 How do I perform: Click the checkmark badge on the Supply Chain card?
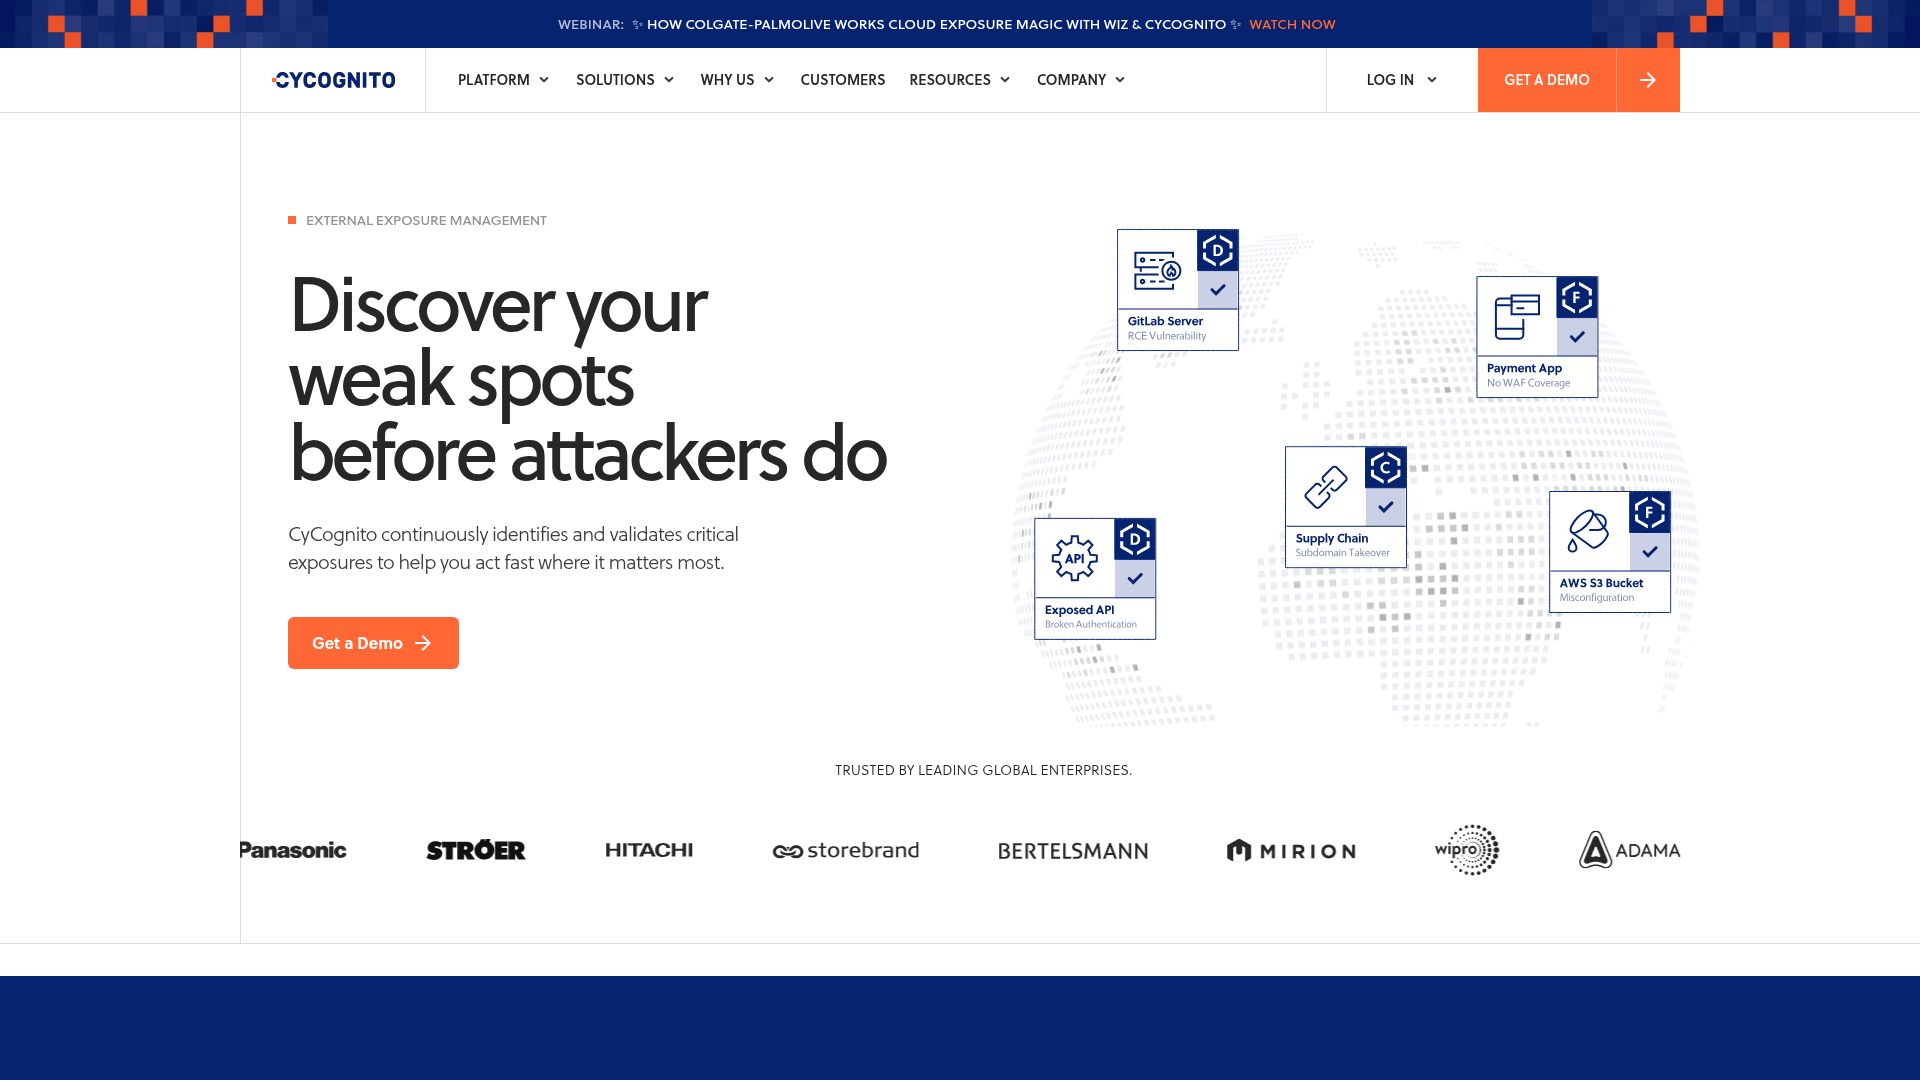coord(1385,507)
